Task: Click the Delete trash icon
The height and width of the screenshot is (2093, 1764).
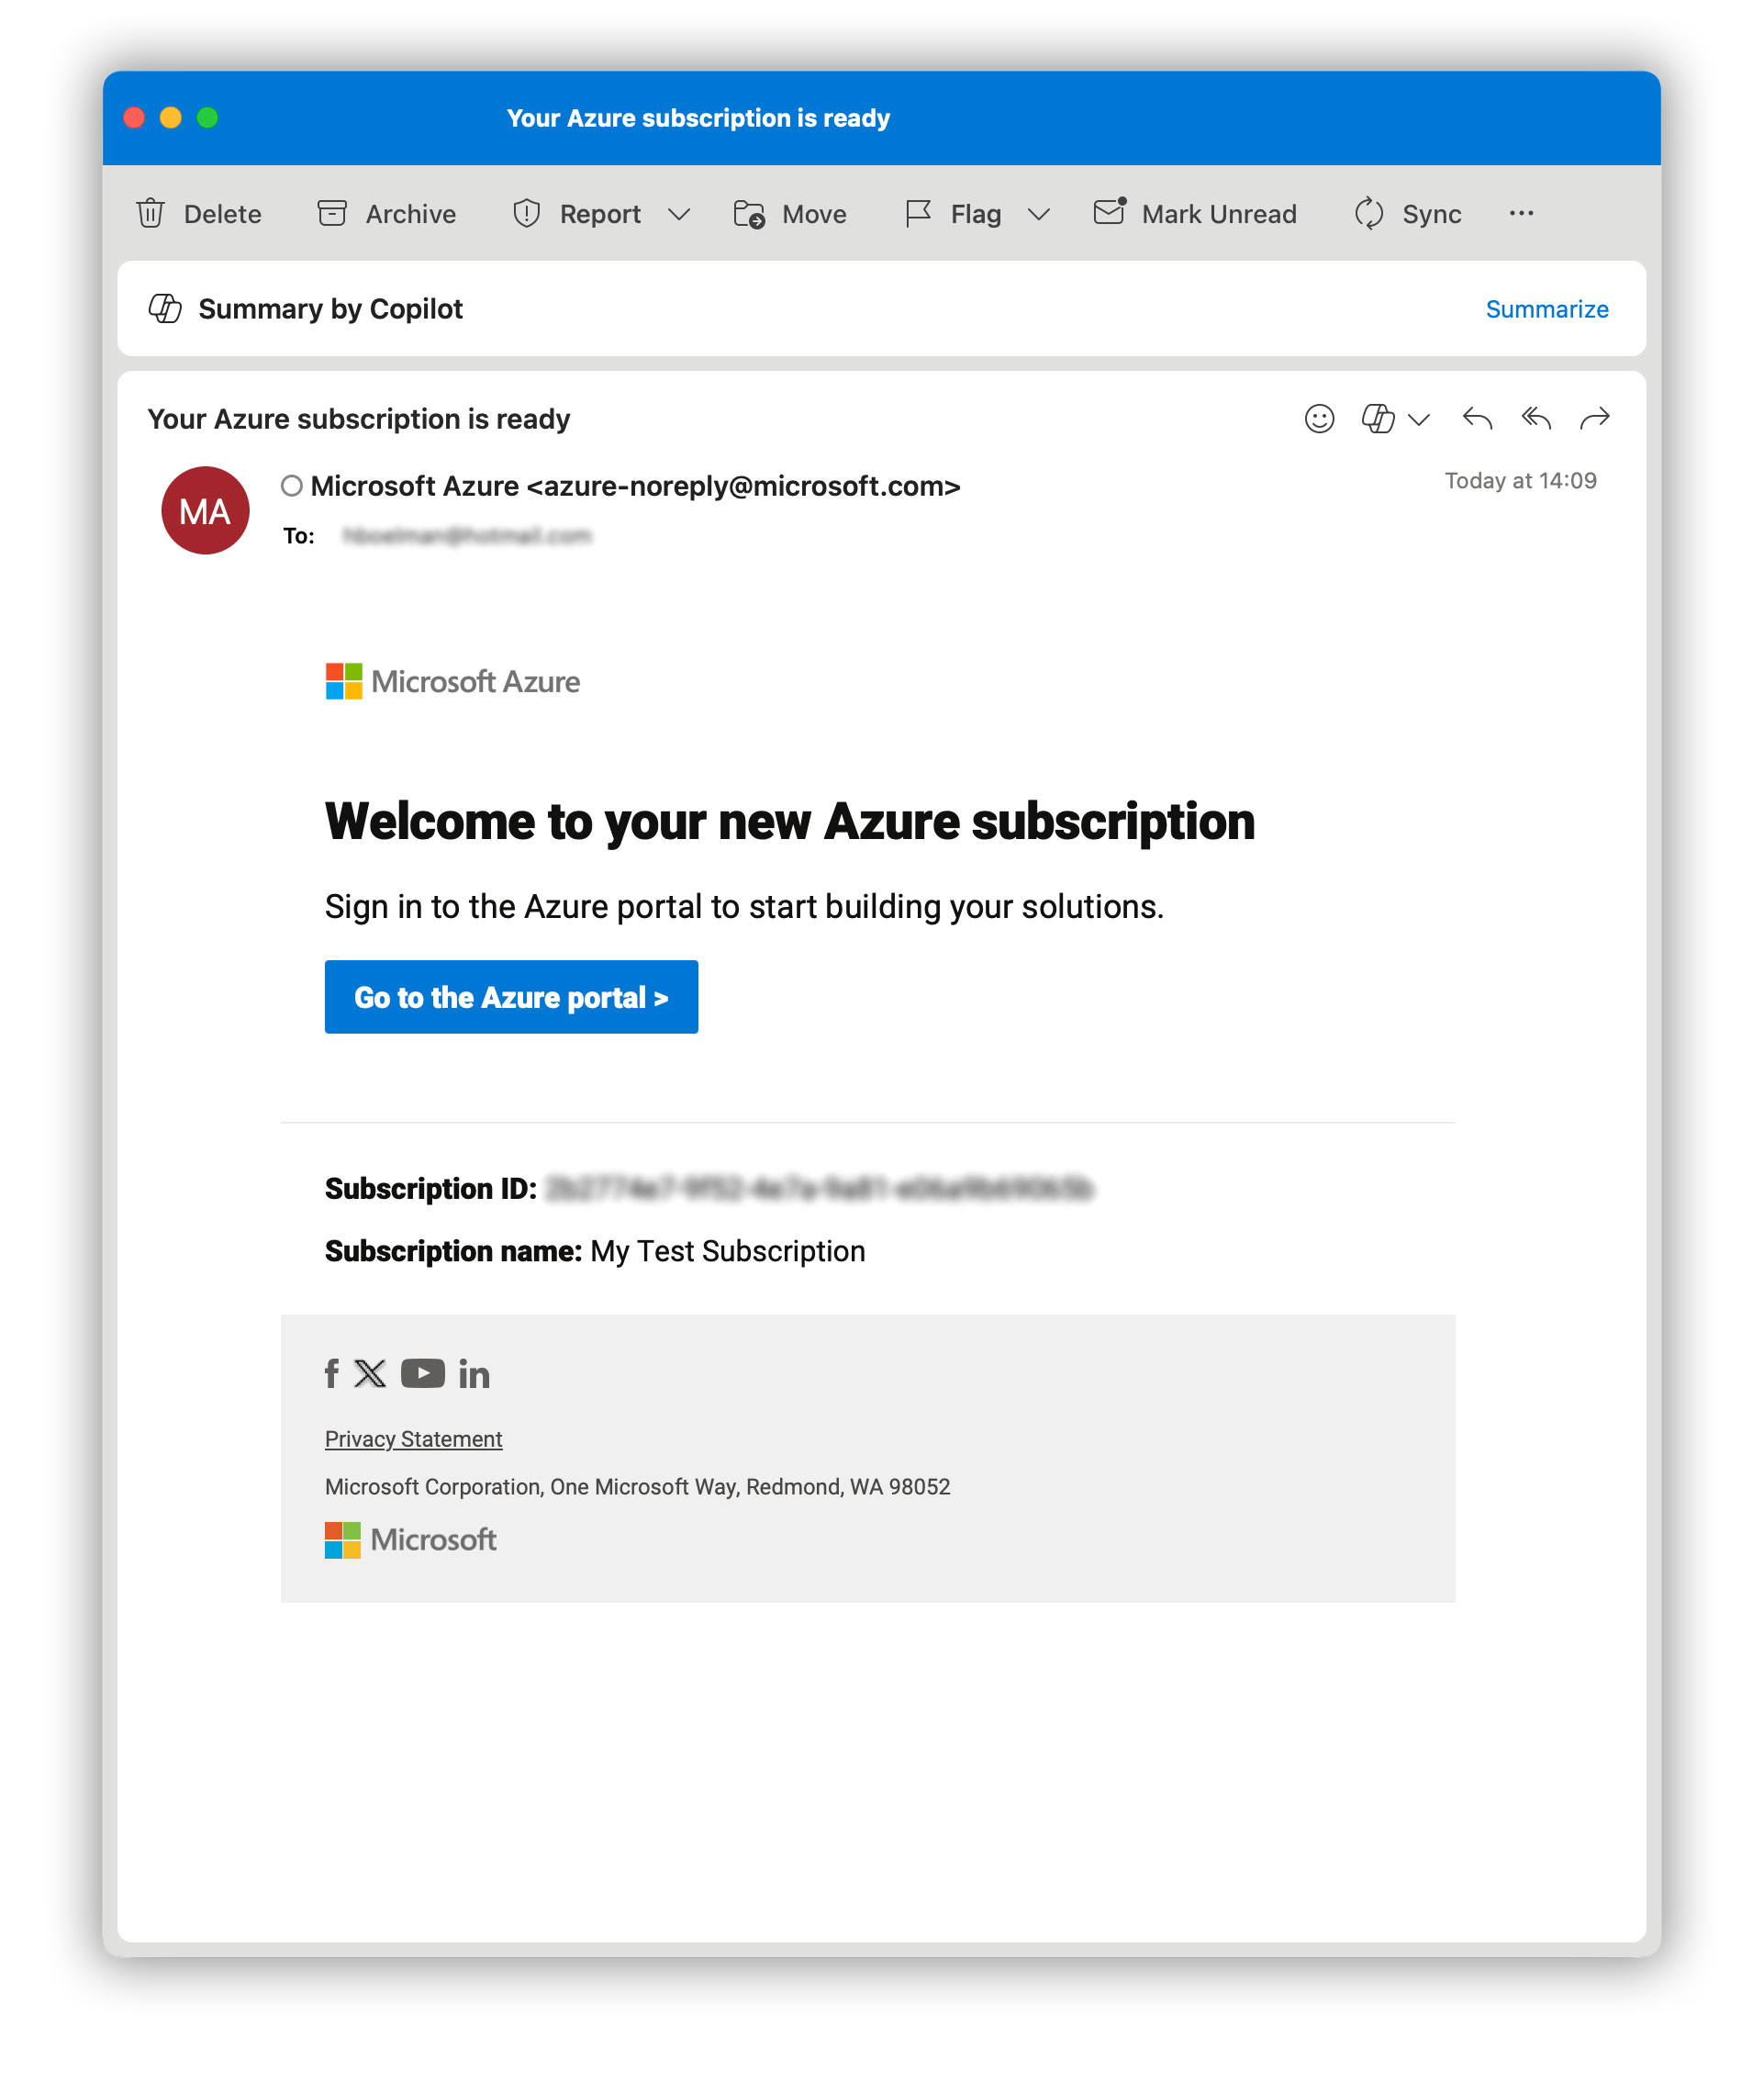Action: point(151,214)
